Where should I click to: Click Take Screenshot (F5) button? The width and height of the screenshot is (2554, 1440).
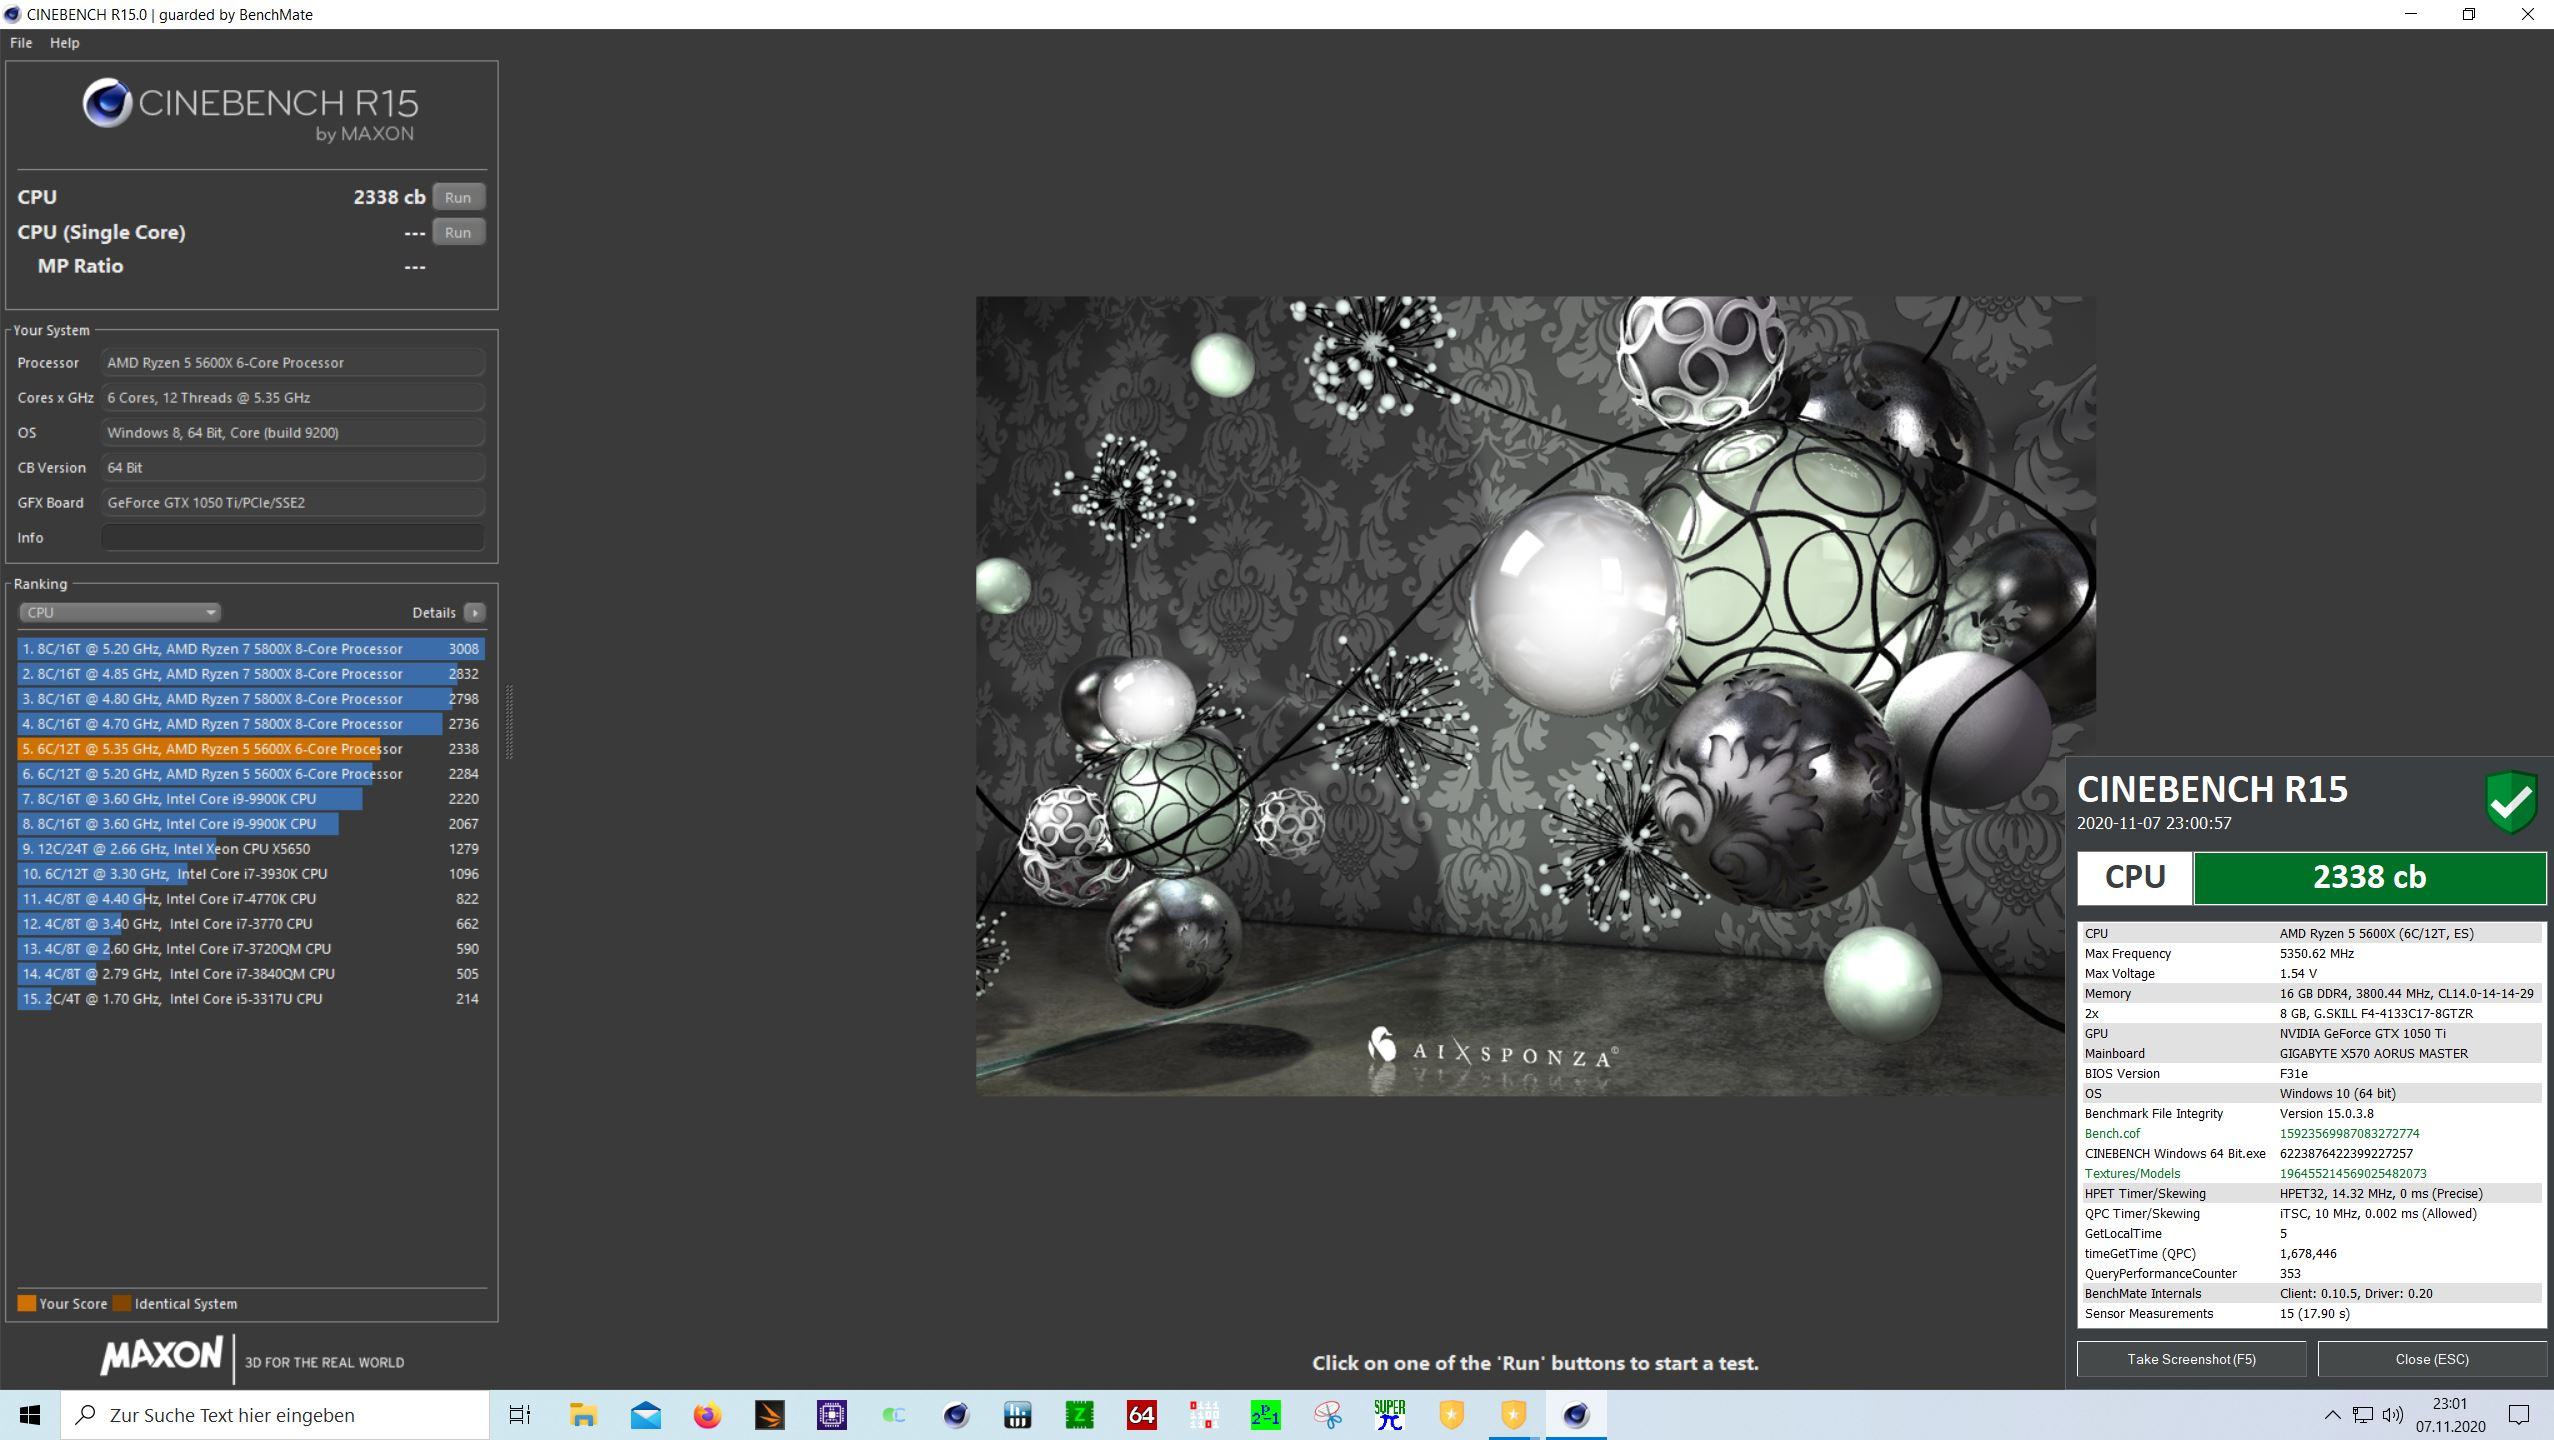click(x=2191, y=1359)
